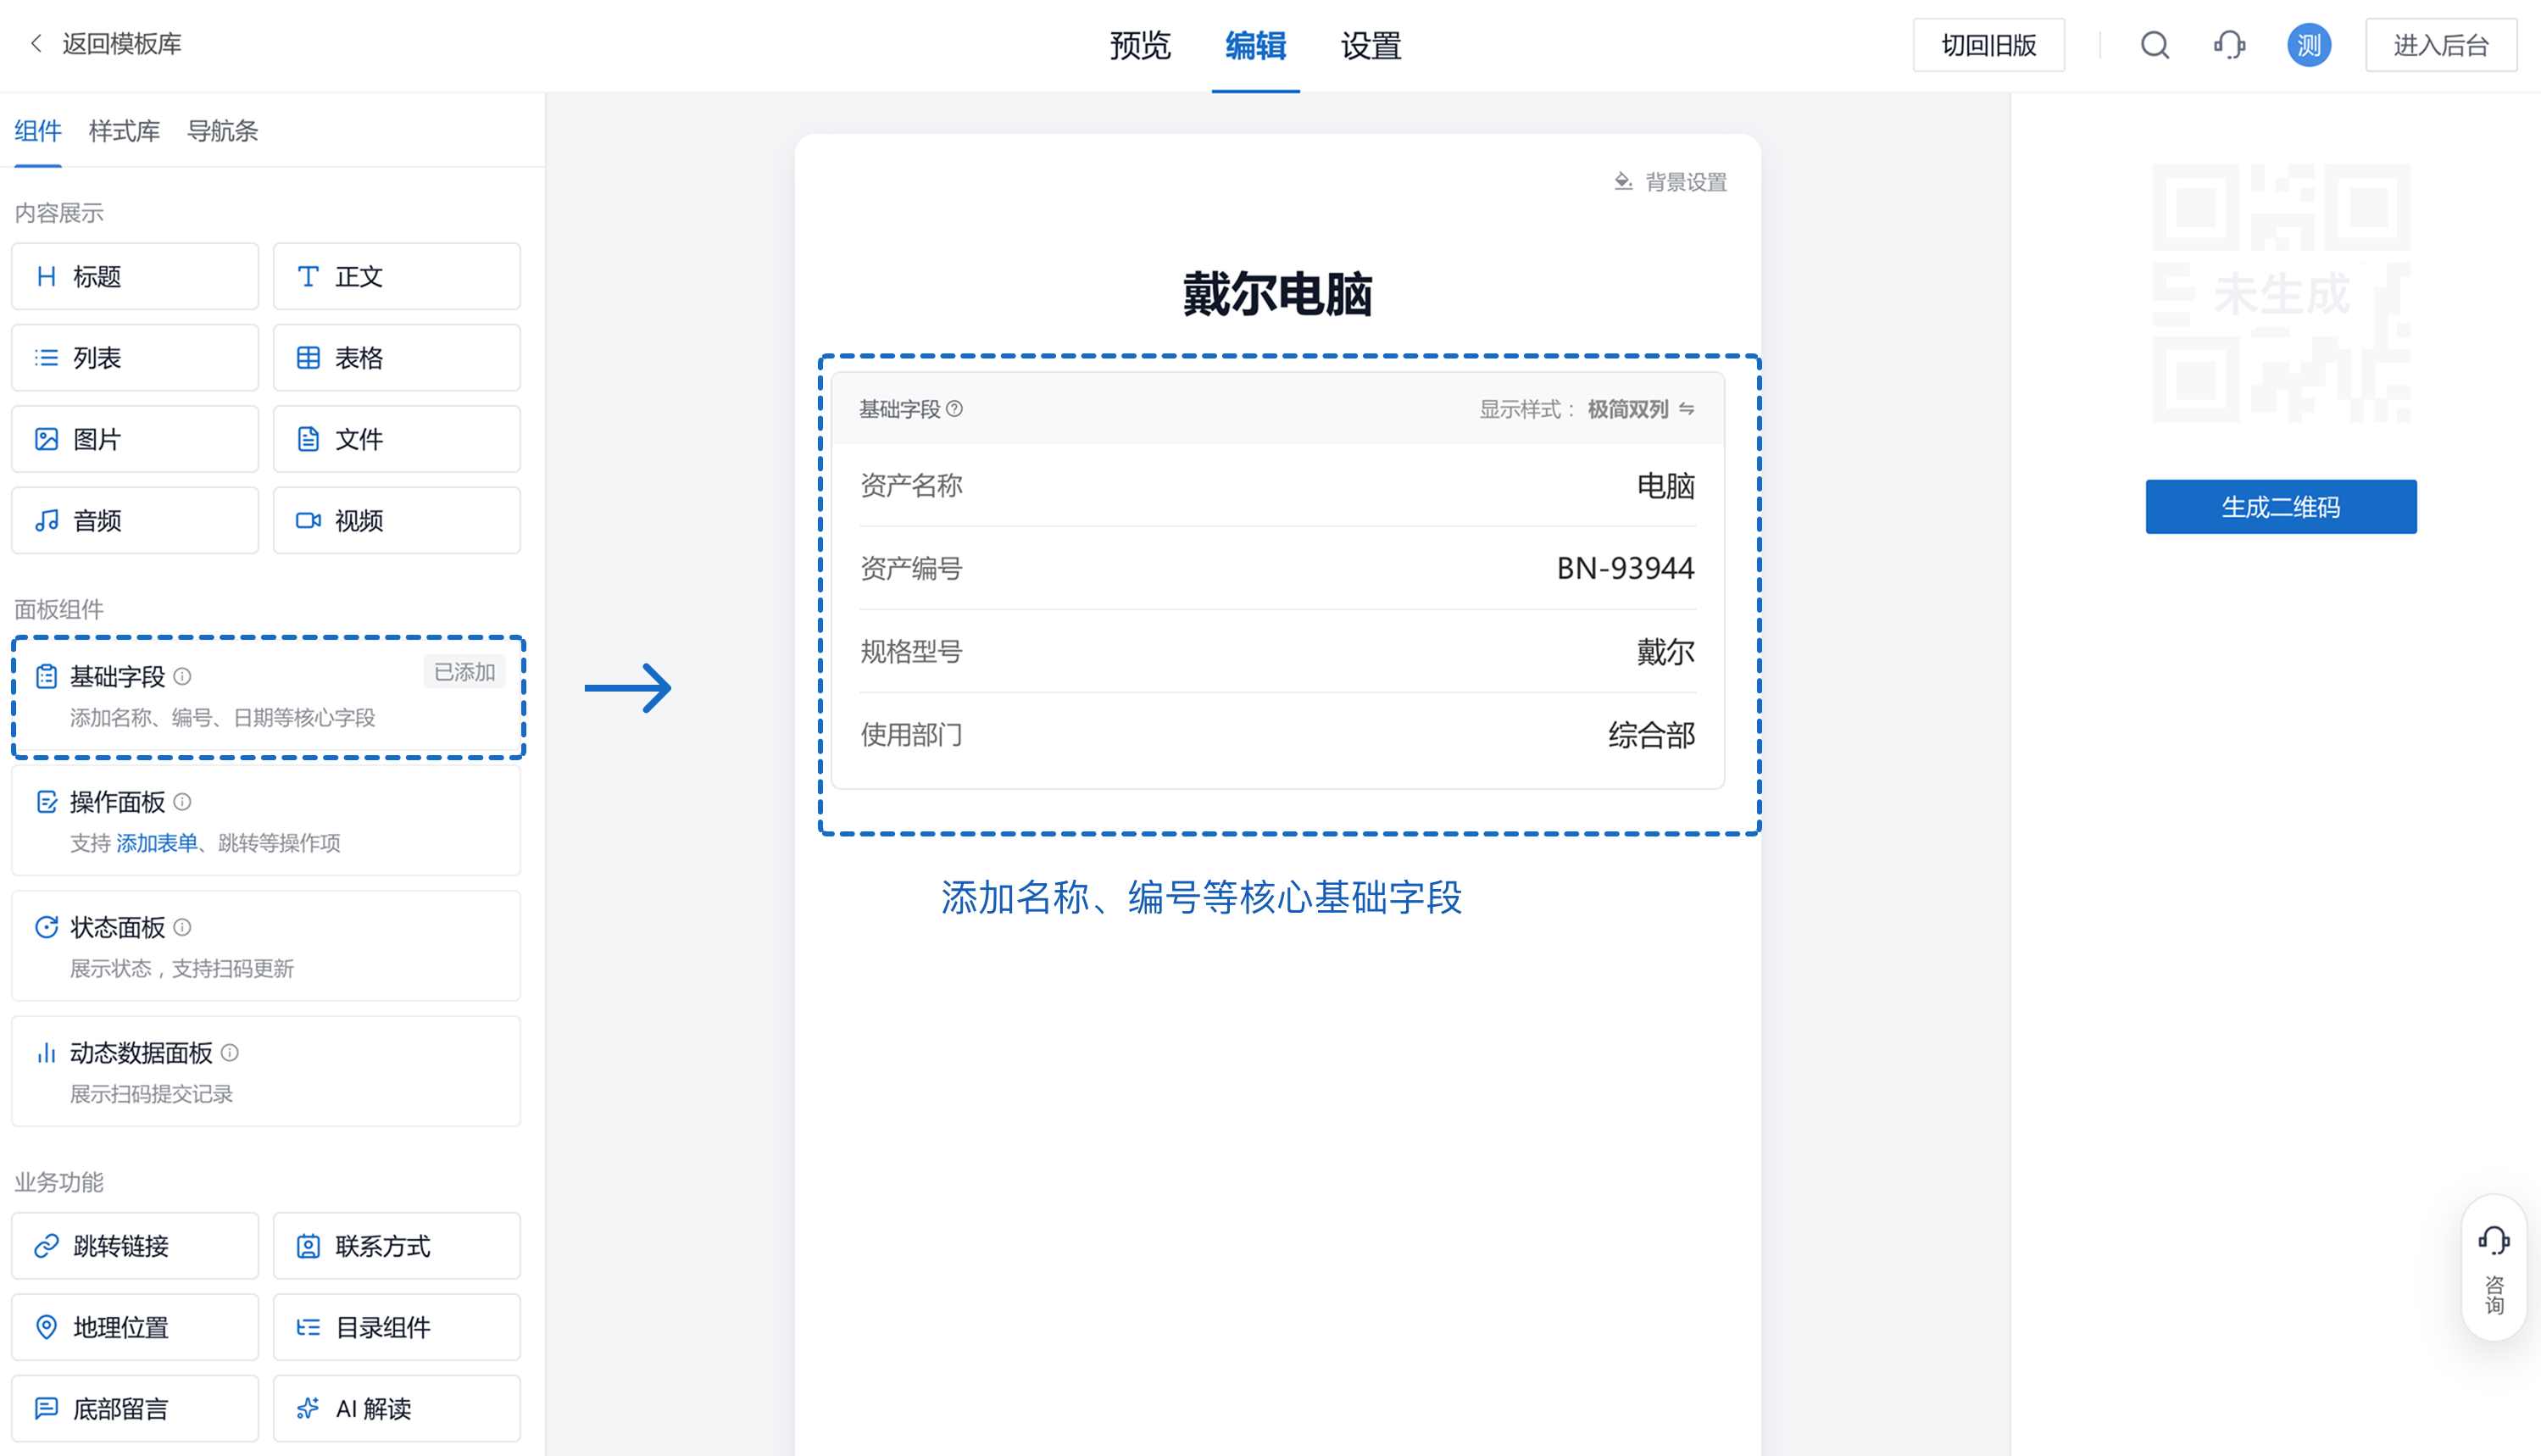The width and height of the screenshot is (2541, 1456).
Task: Click the 综合部 value
Action: [1652, 735]
